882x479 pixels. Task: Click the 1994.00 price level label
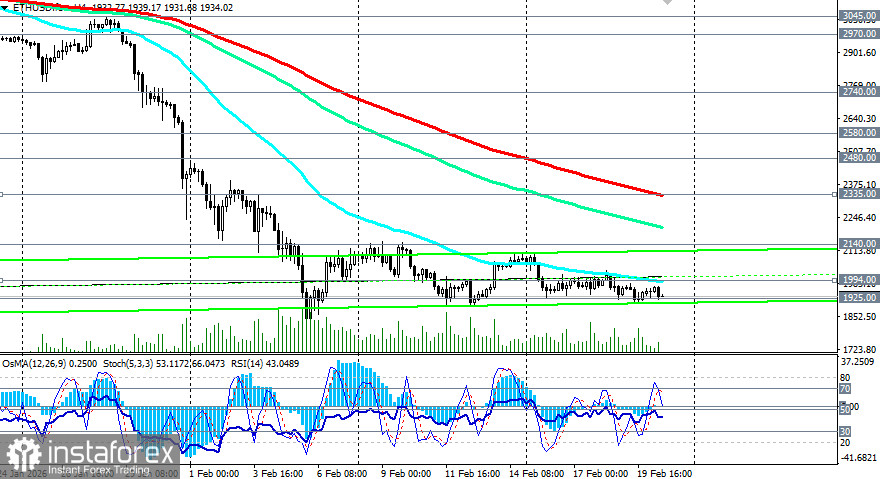[858, 279]
